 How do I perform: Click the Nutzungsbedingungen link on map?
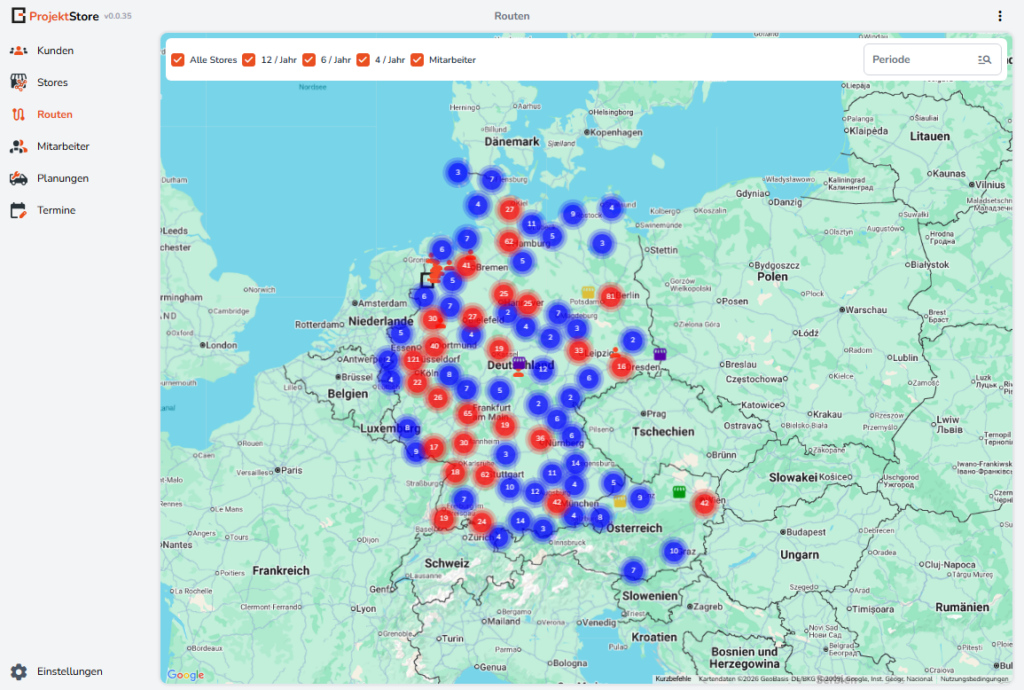click(976, 678)
